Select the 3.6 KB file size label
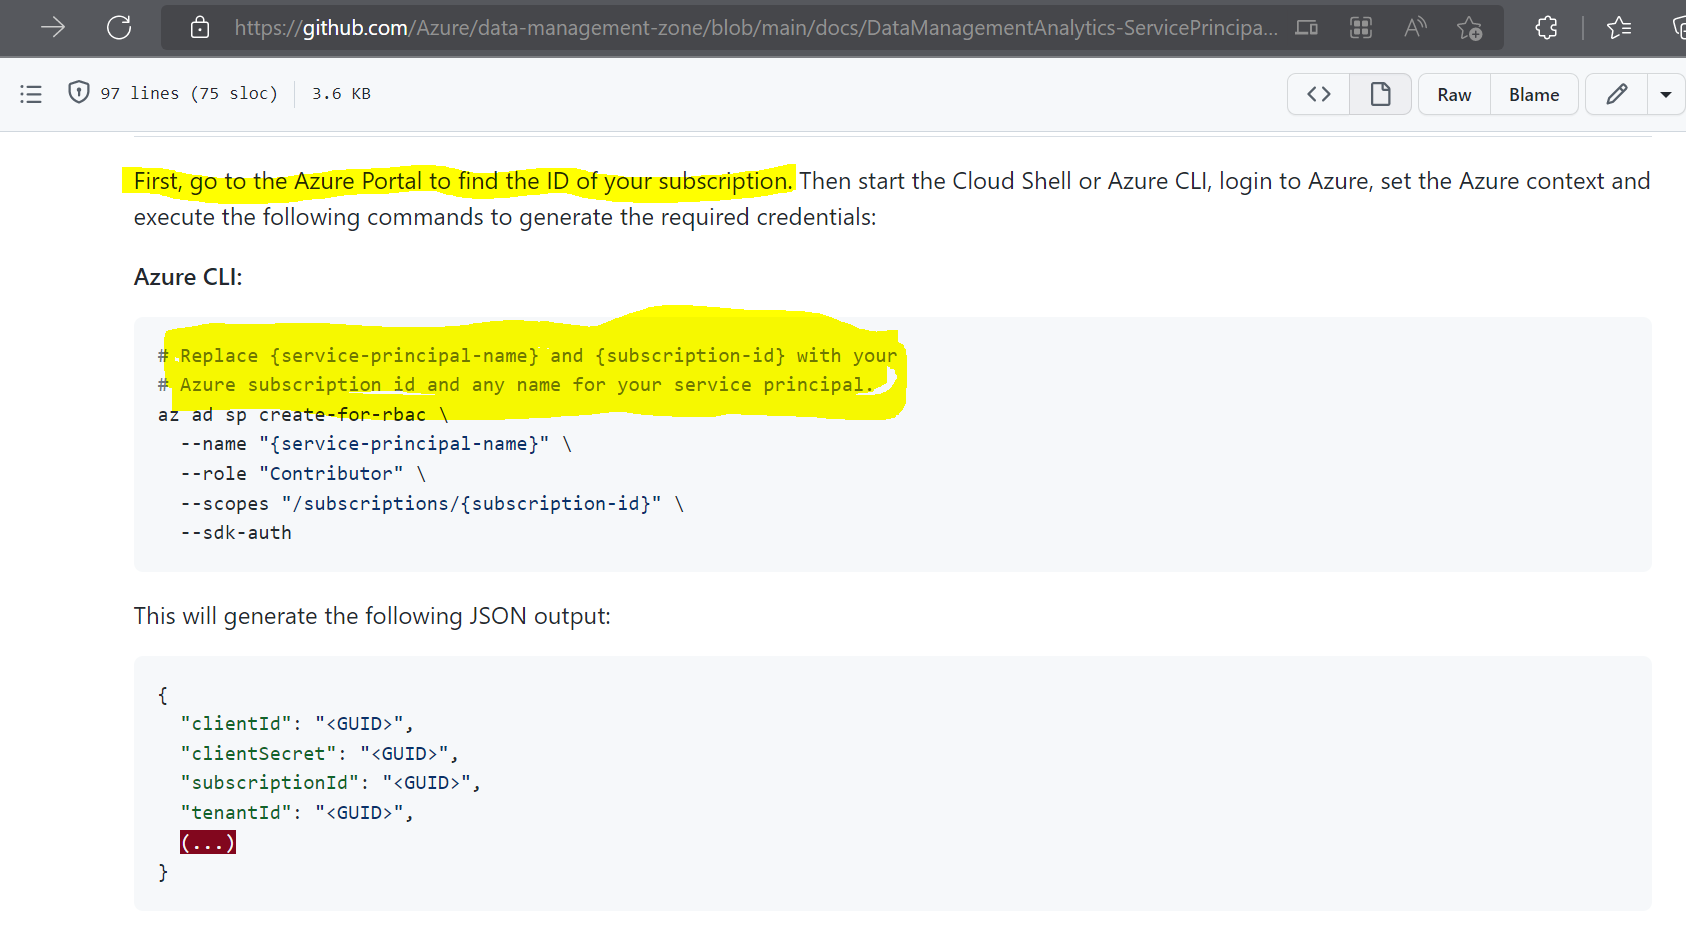This screenshot has width=1686, height=930. (340, 93)
